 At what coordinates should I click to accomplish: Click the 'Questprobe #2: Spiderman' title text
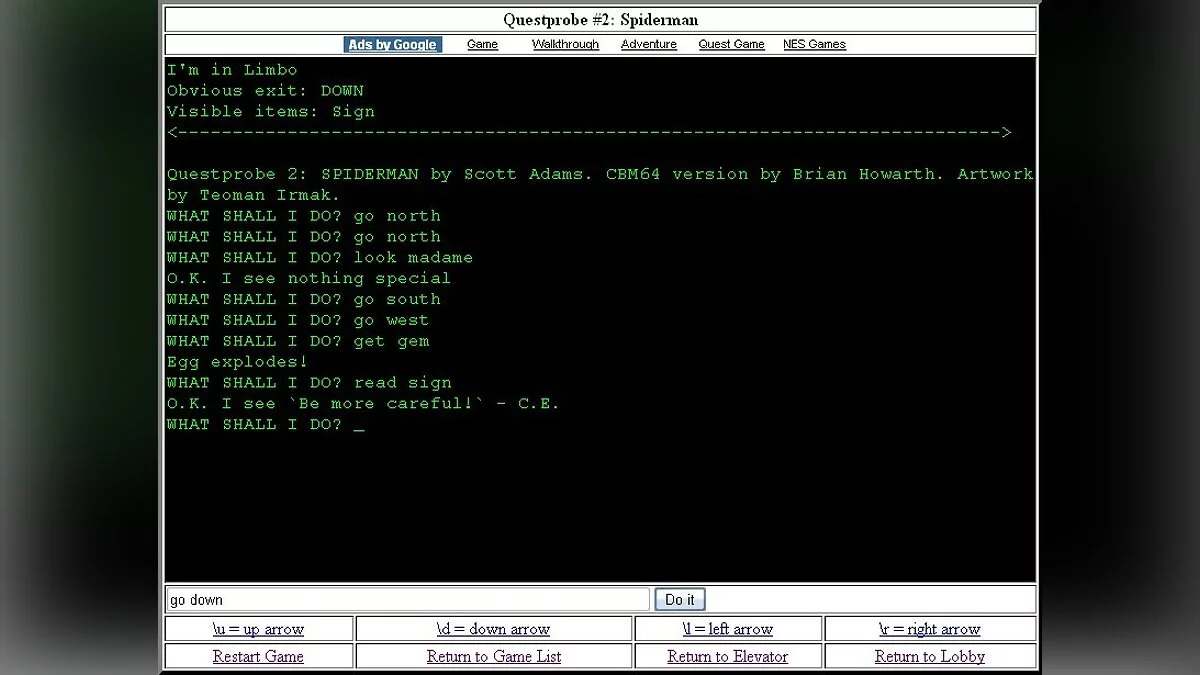pos(600,19)
